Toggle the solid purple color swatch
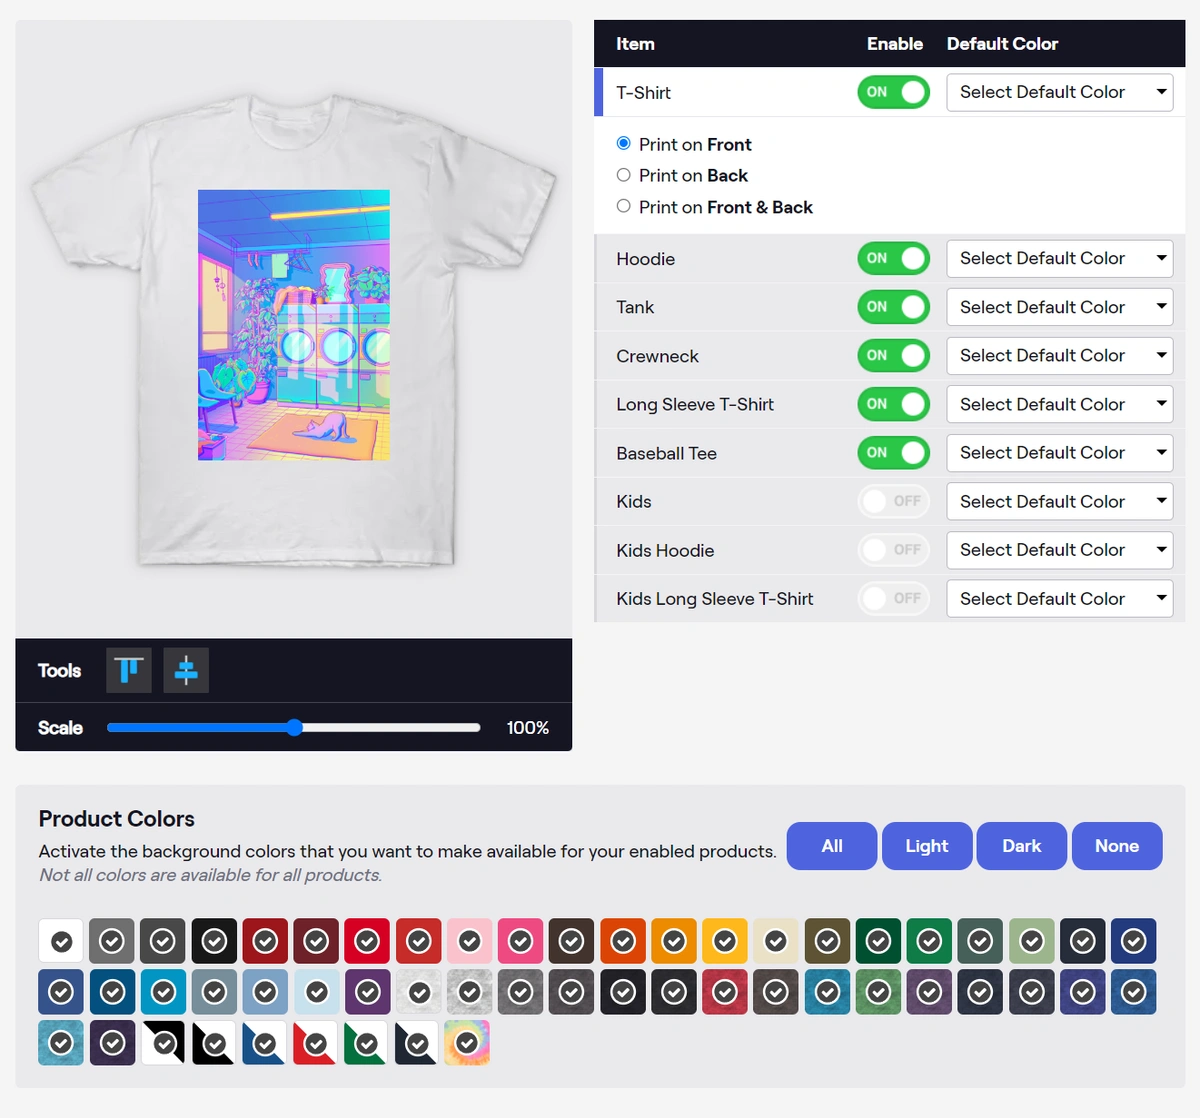The height and width of the screenshot is (1118, 1200). pyautogui.click(x=368, y=992)
